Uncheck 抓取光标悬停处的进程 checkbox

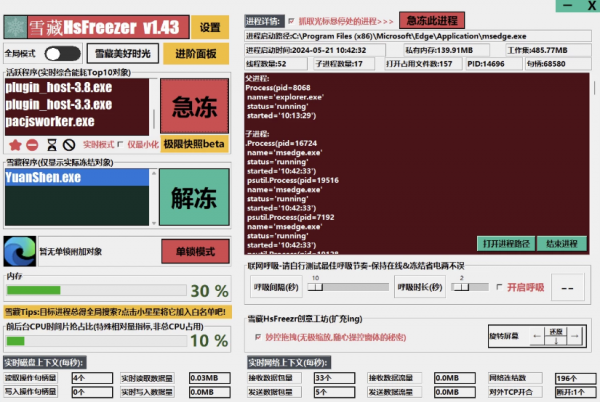pos(291,21)
